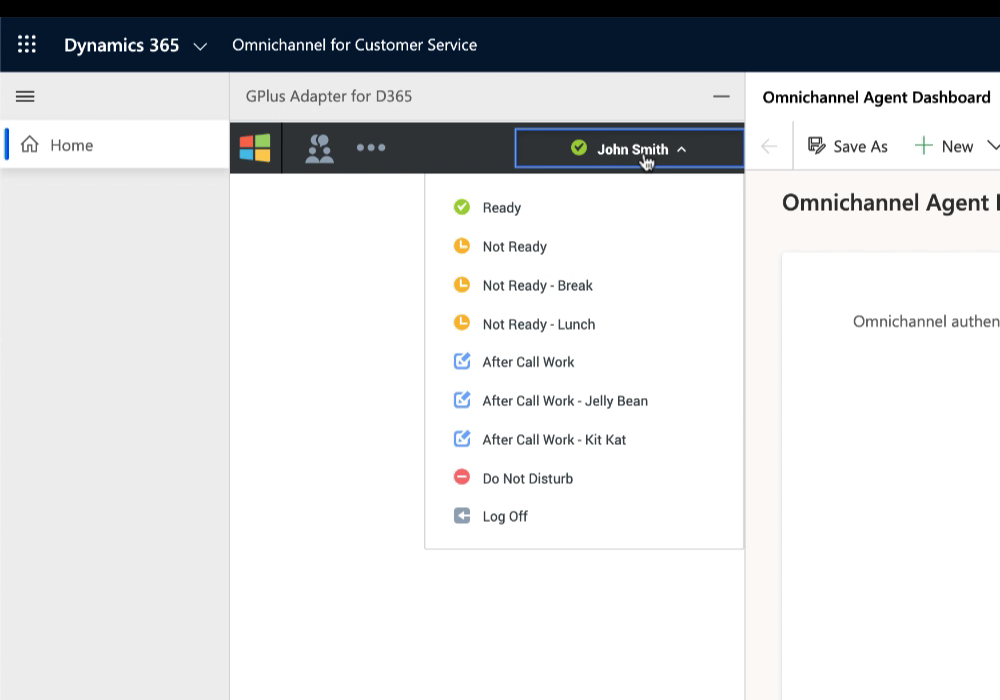Expand the Dynamics 365 app switcher chevron
1000x700 pixels.
pos(200,46)
